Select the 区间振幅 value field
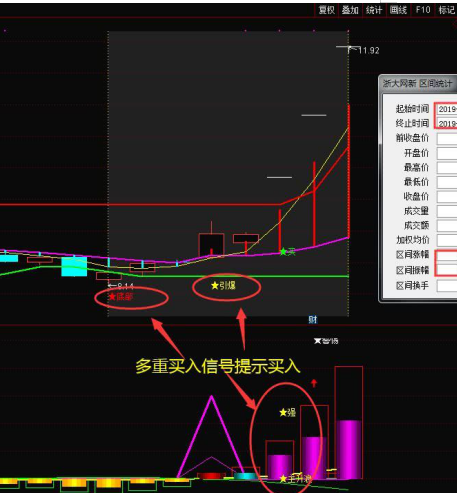The image size is (457, 493). [447, 270]
